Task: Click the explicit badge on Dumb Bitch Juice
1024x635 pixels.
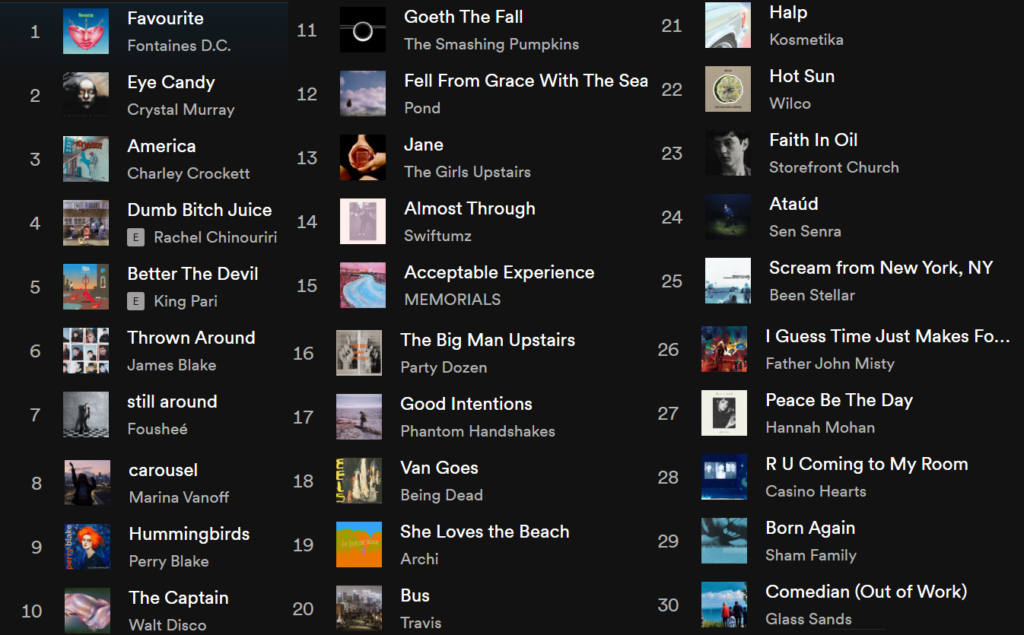Action: click(135, 238)
